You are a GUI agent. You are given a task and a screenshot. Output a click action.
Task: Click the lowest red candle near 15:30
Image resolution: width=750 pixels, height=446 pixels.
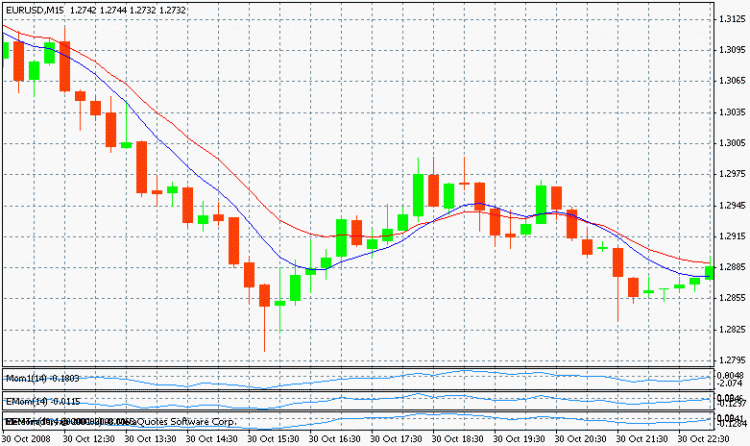pos(264,296)
